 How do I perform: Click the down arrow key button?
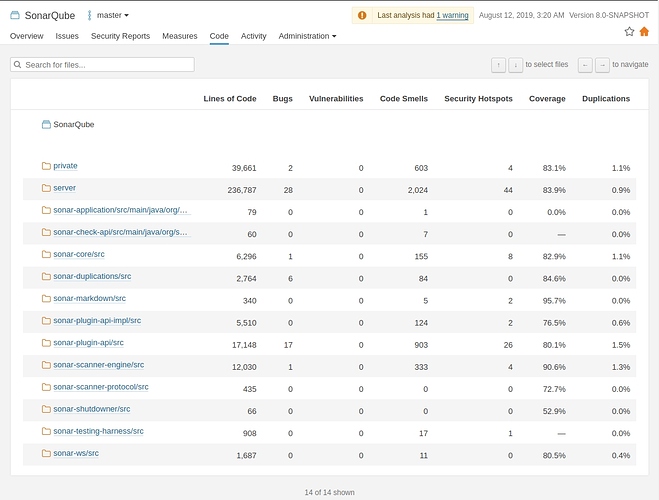[516, 65]
